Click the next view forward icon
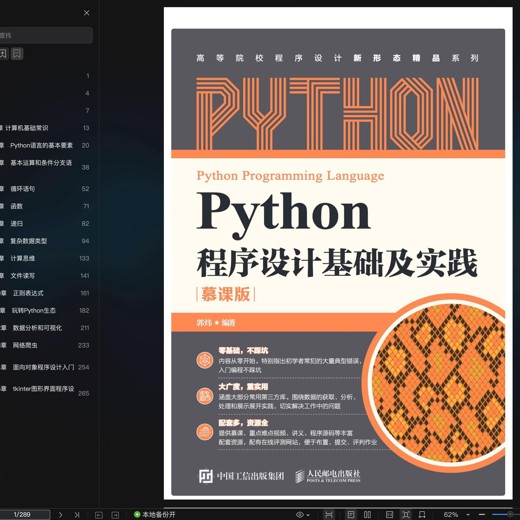The image size is (520, 520). click(x=115, y=515)
